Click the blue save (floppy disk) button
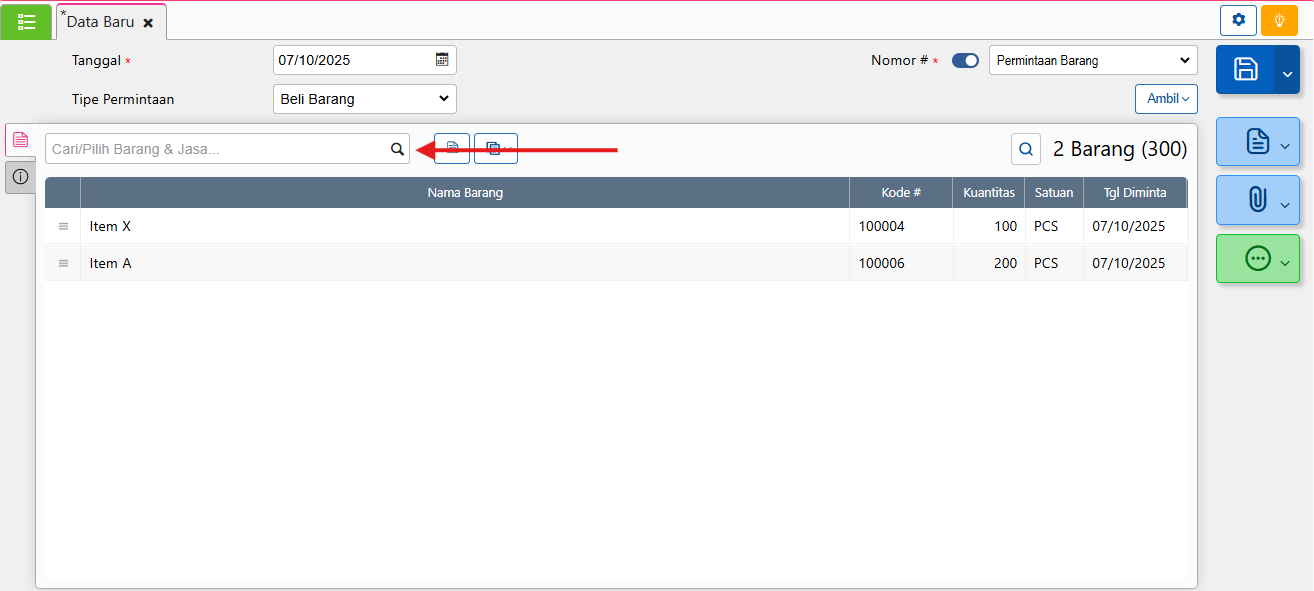The height and width of the screenshot is (591, 1314). (x=1245, y=69)
